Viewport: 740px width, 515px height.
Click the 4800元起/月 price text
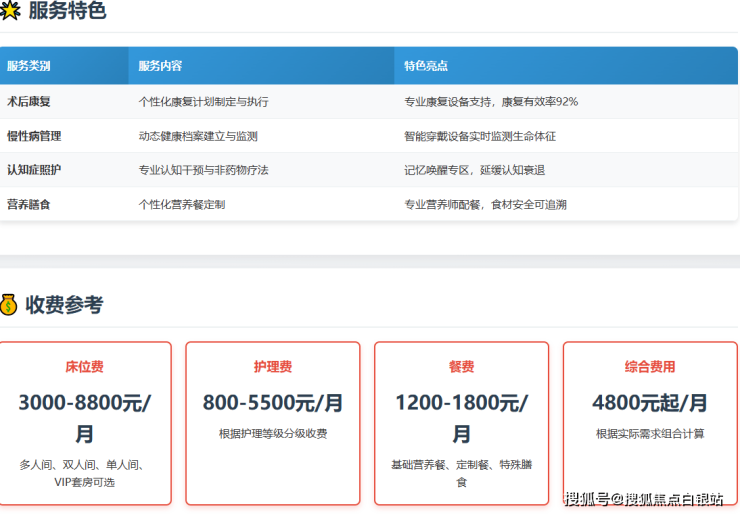(650, 403)
